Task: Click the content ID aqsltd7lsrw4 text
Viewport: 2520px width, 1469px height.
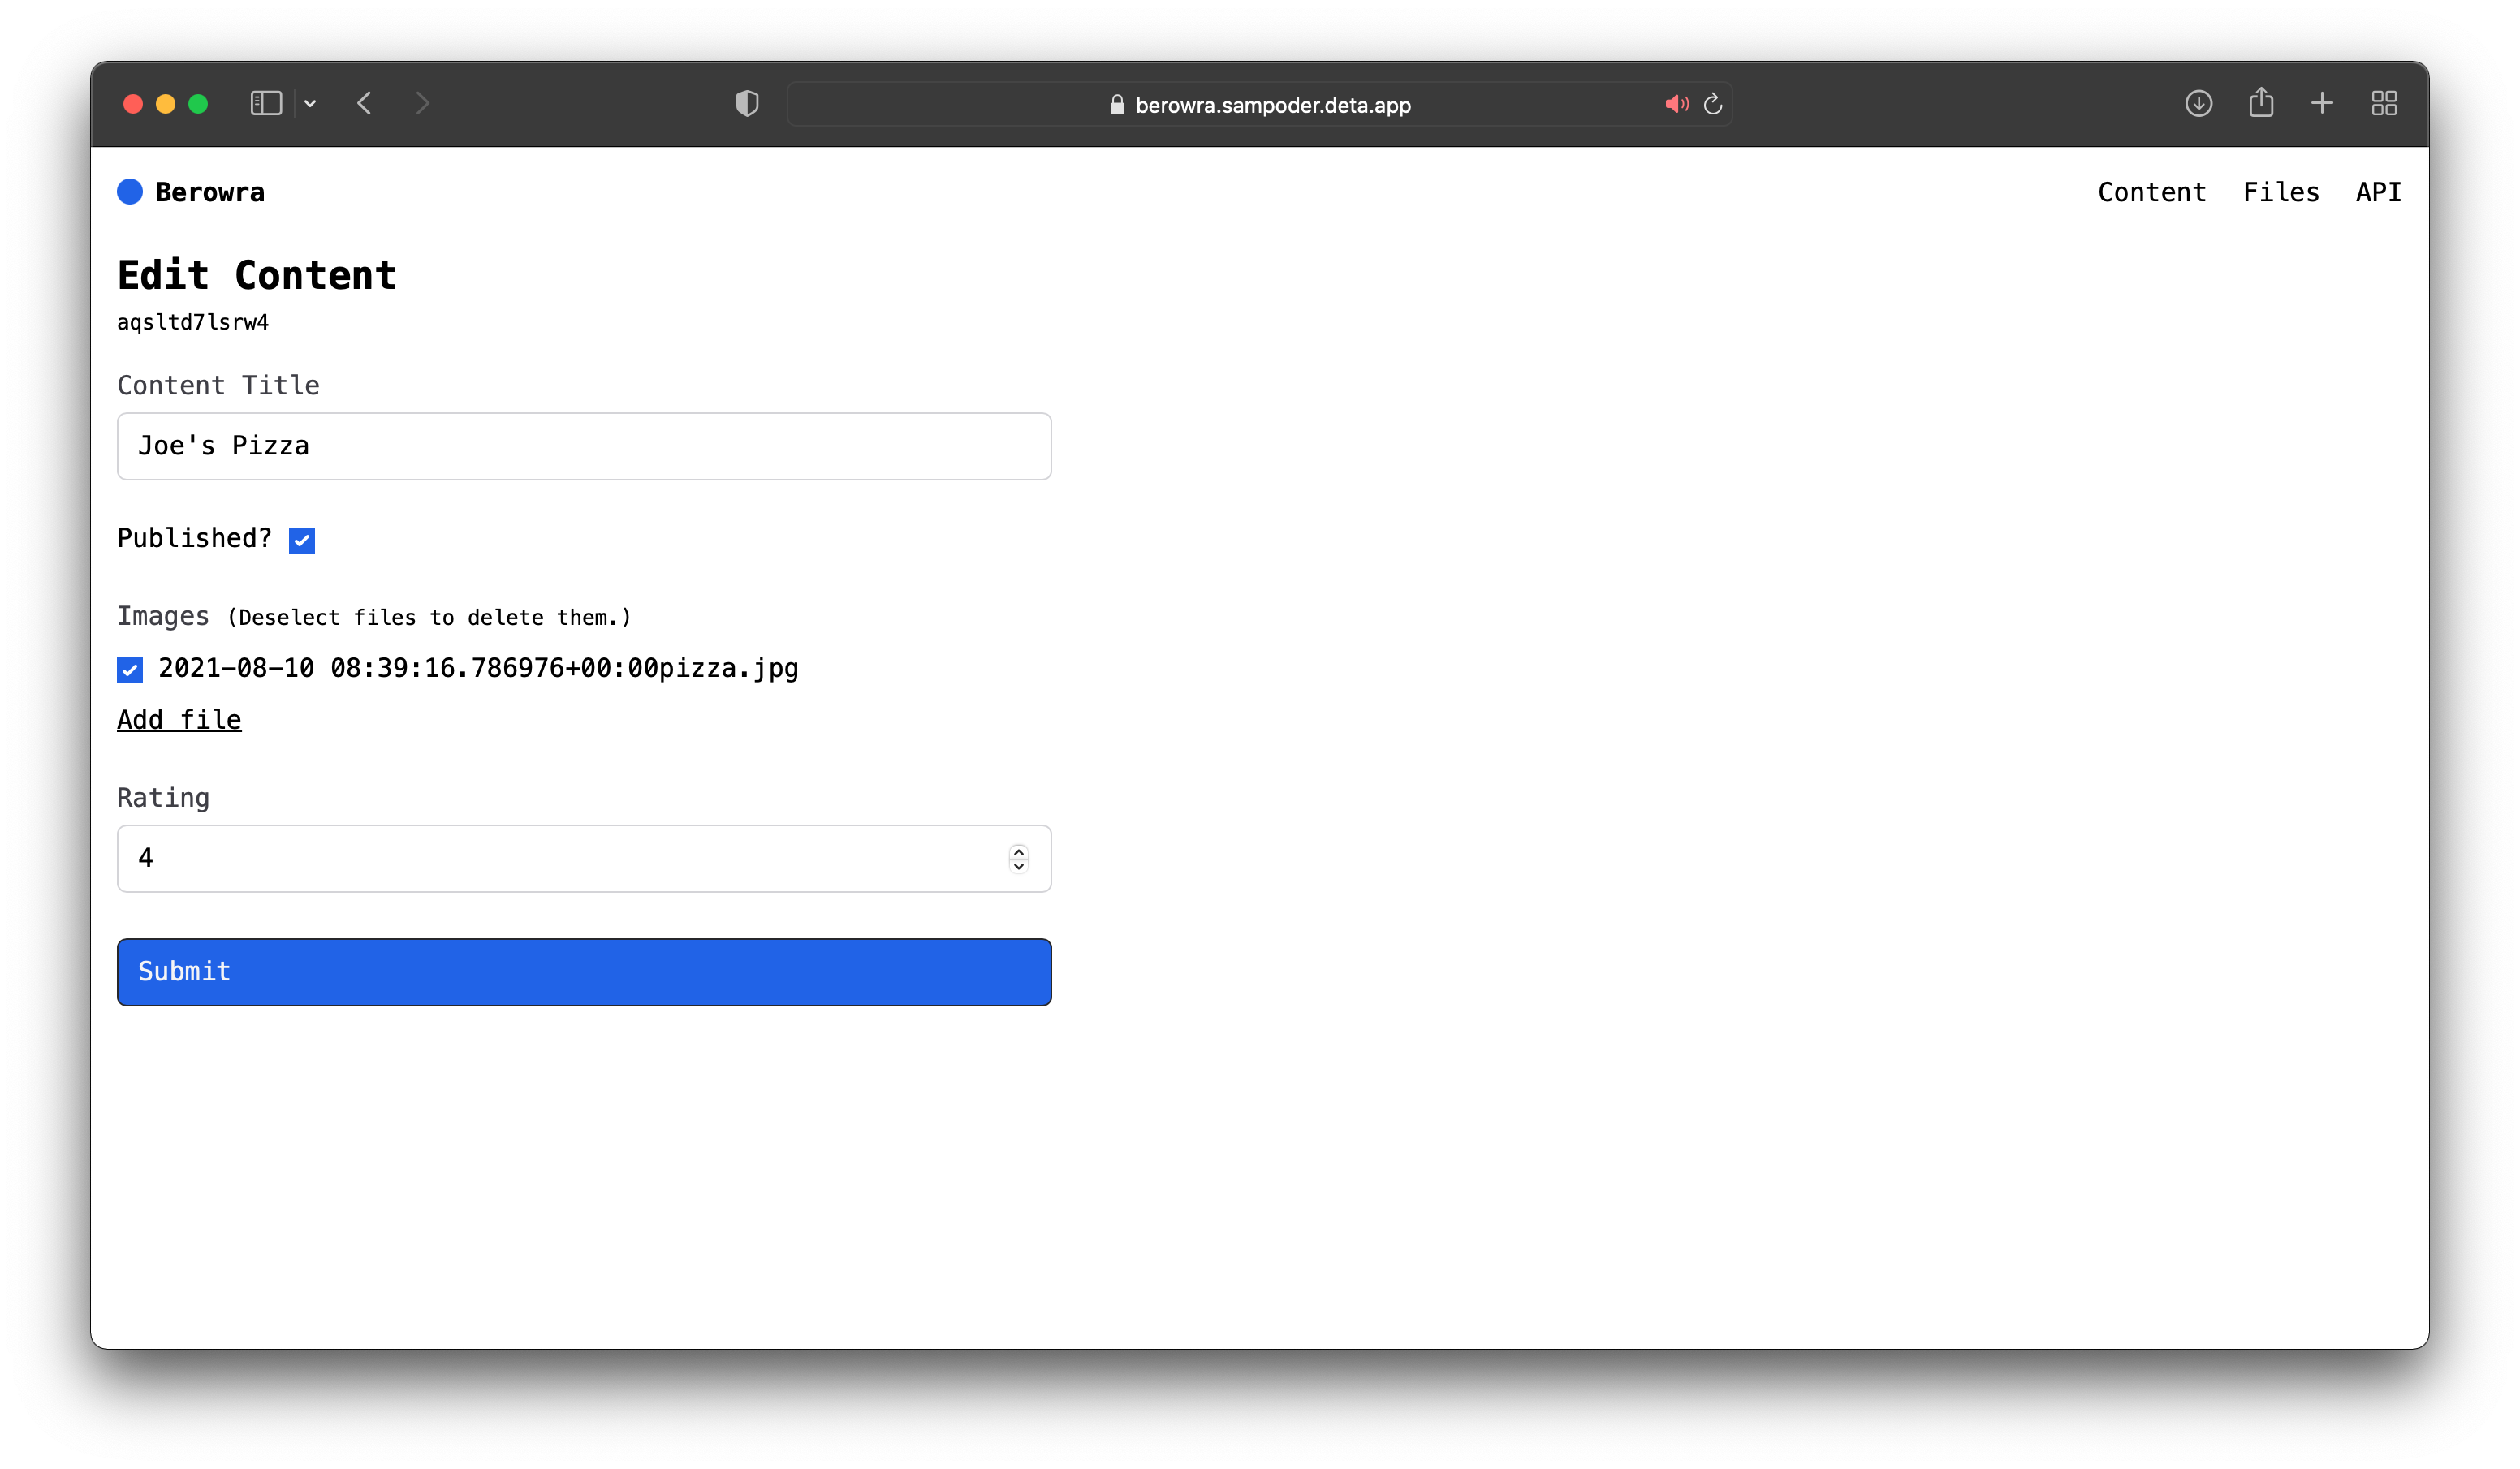Action: tap(193, 322)
